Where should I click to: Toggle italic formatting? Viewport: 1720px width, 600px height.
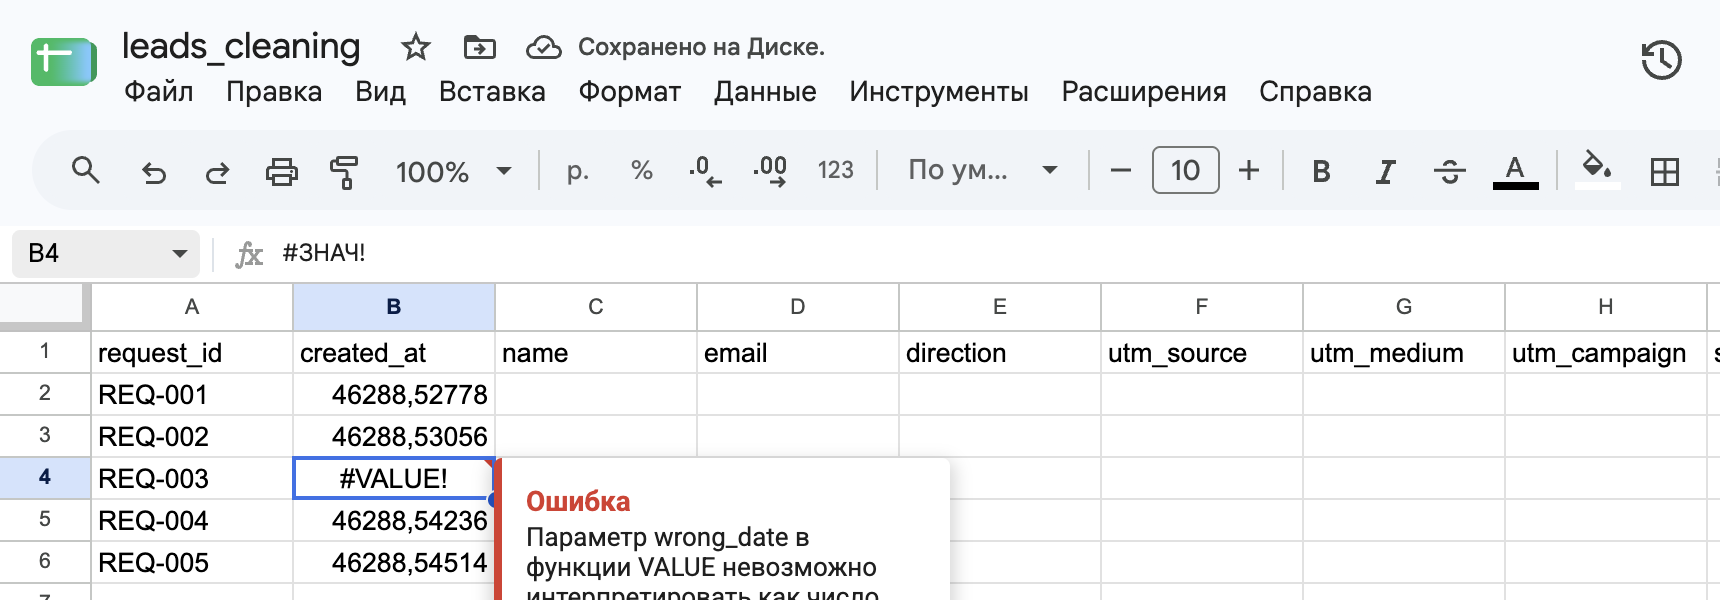click(x=1385, y=172)
